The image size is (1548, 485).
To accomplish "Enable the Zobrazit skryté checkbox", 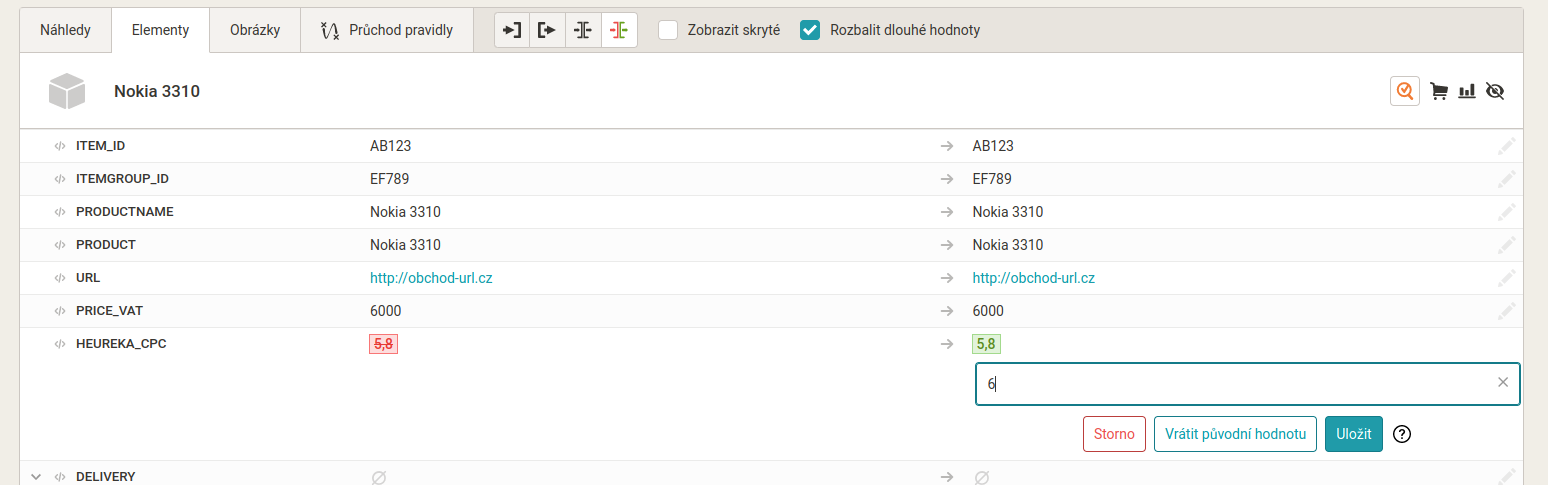I will [668, 30].
